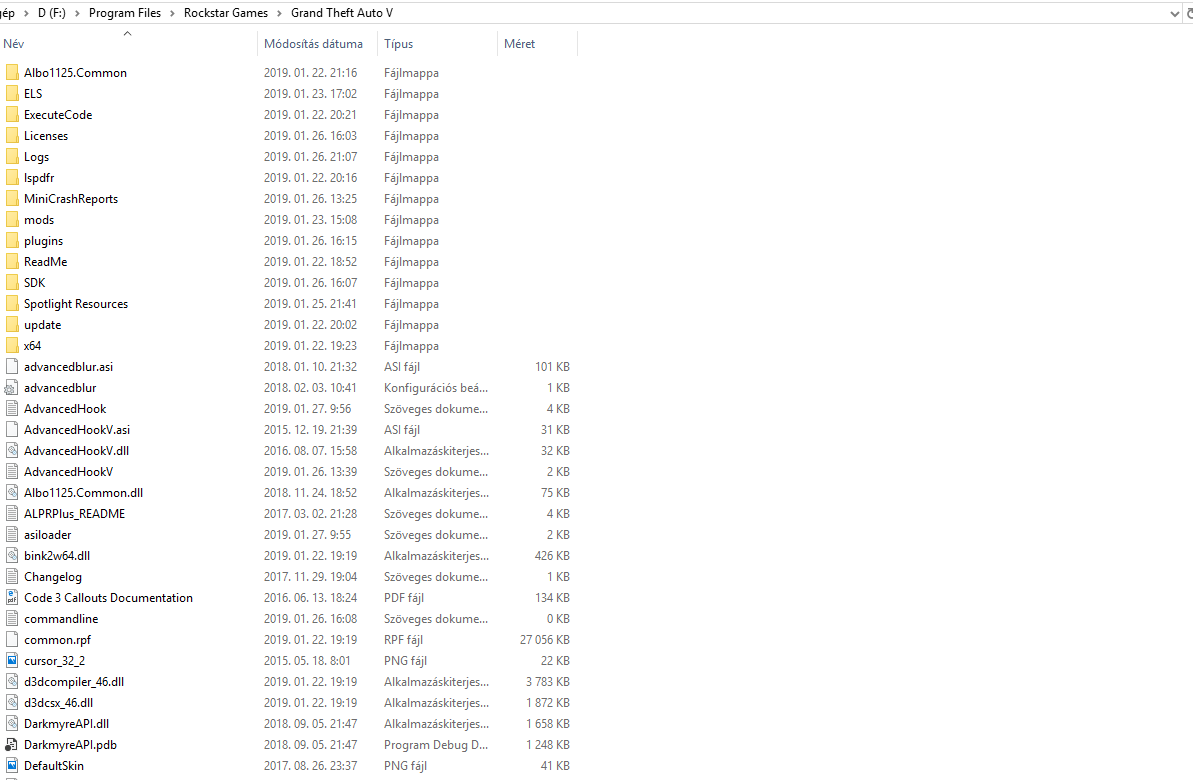The width and height of the screenshot is (1193, 780).
Task: Click the ELS folder icon
Action: coord(11,94)
